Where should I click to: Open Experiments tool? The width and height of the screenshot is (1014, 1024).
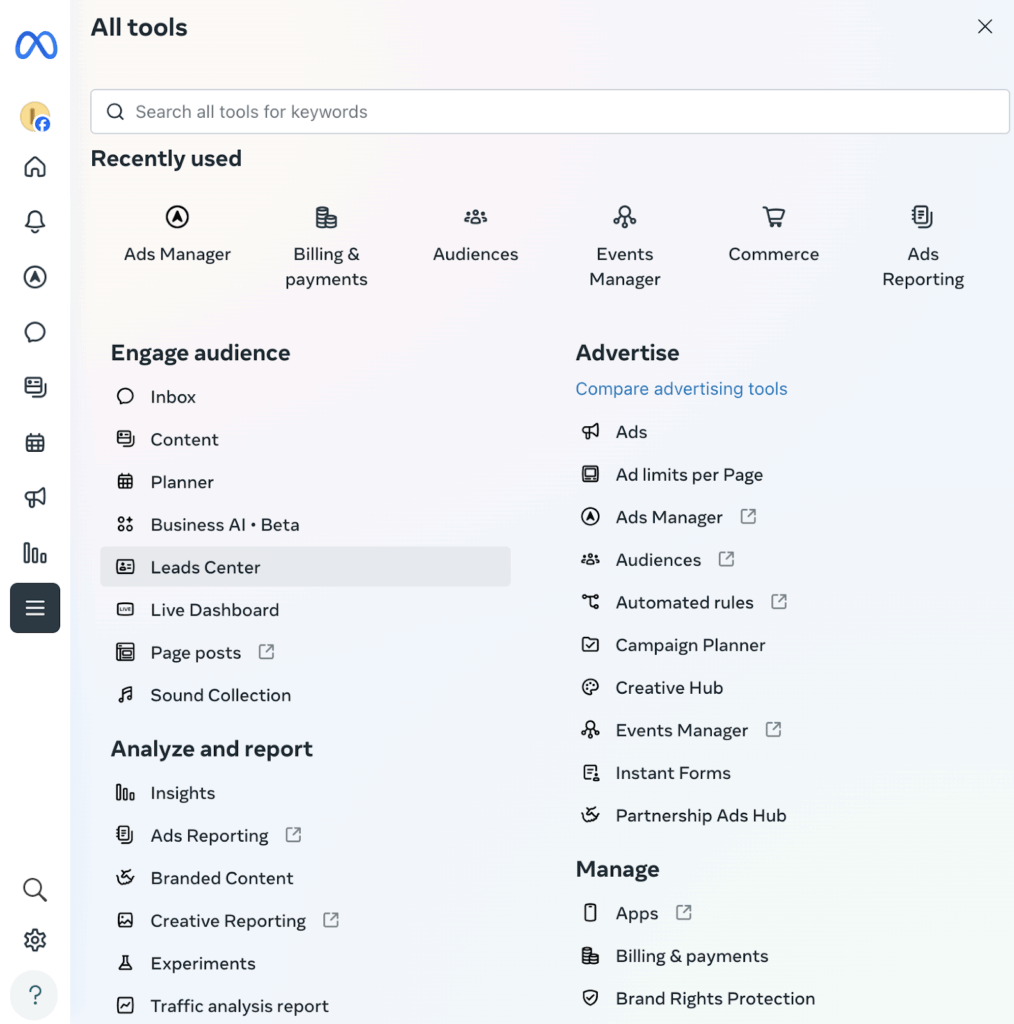point(306,963)
